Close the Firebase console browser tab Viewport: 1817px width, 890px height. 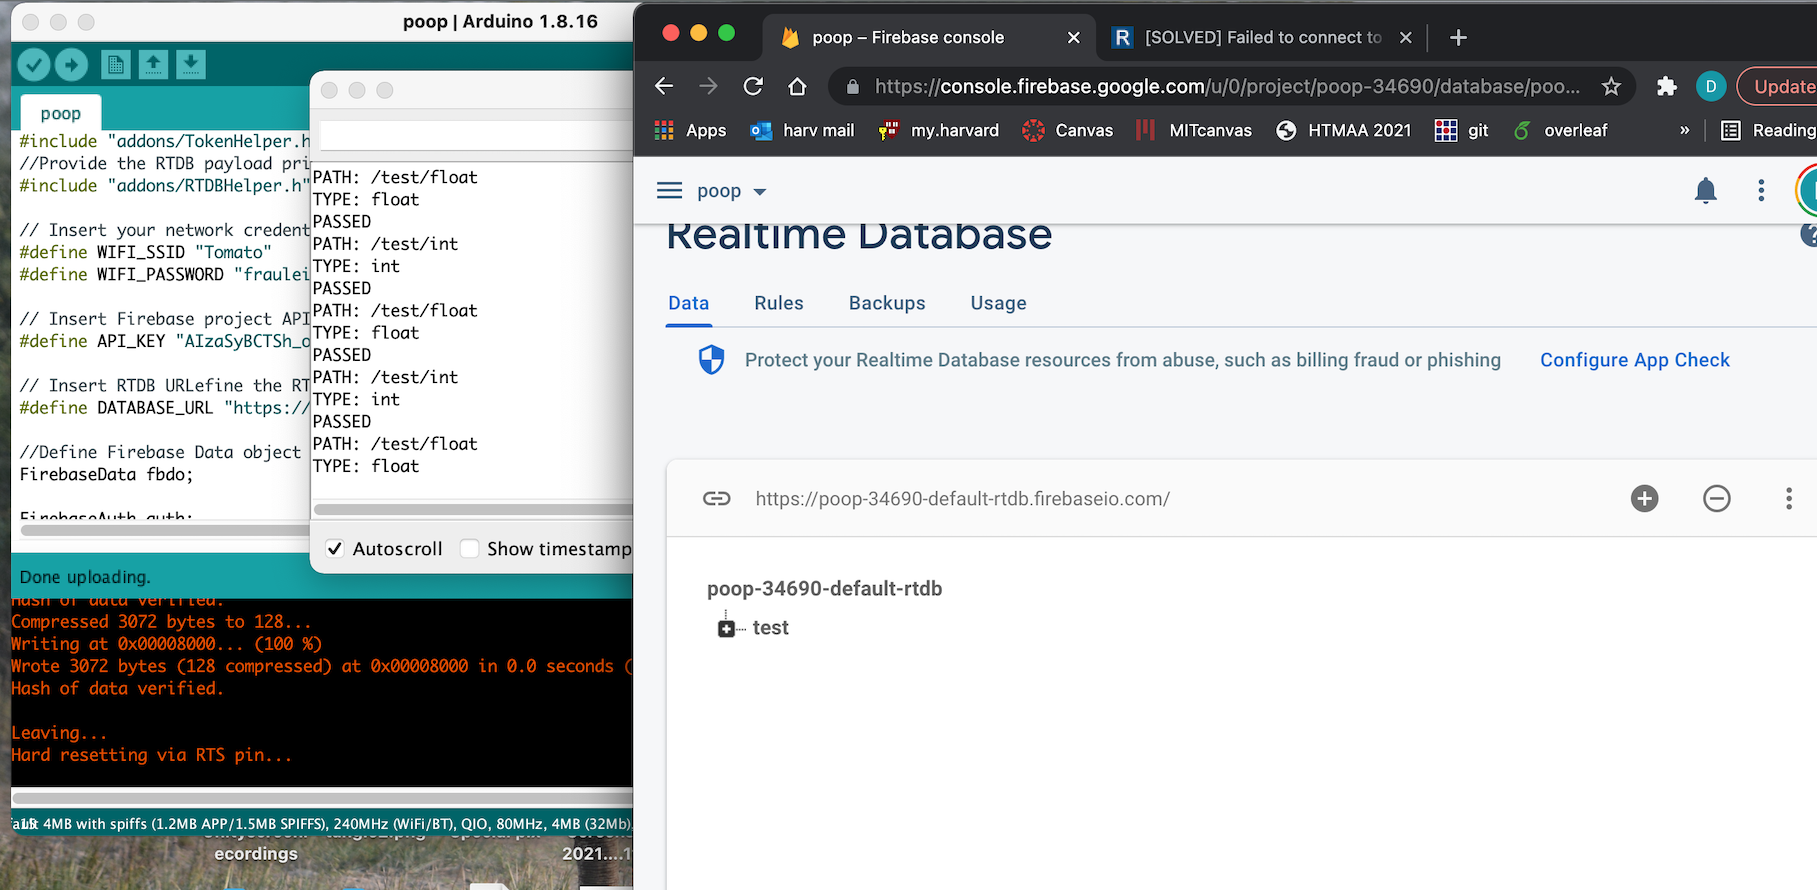coord(1073,37)
